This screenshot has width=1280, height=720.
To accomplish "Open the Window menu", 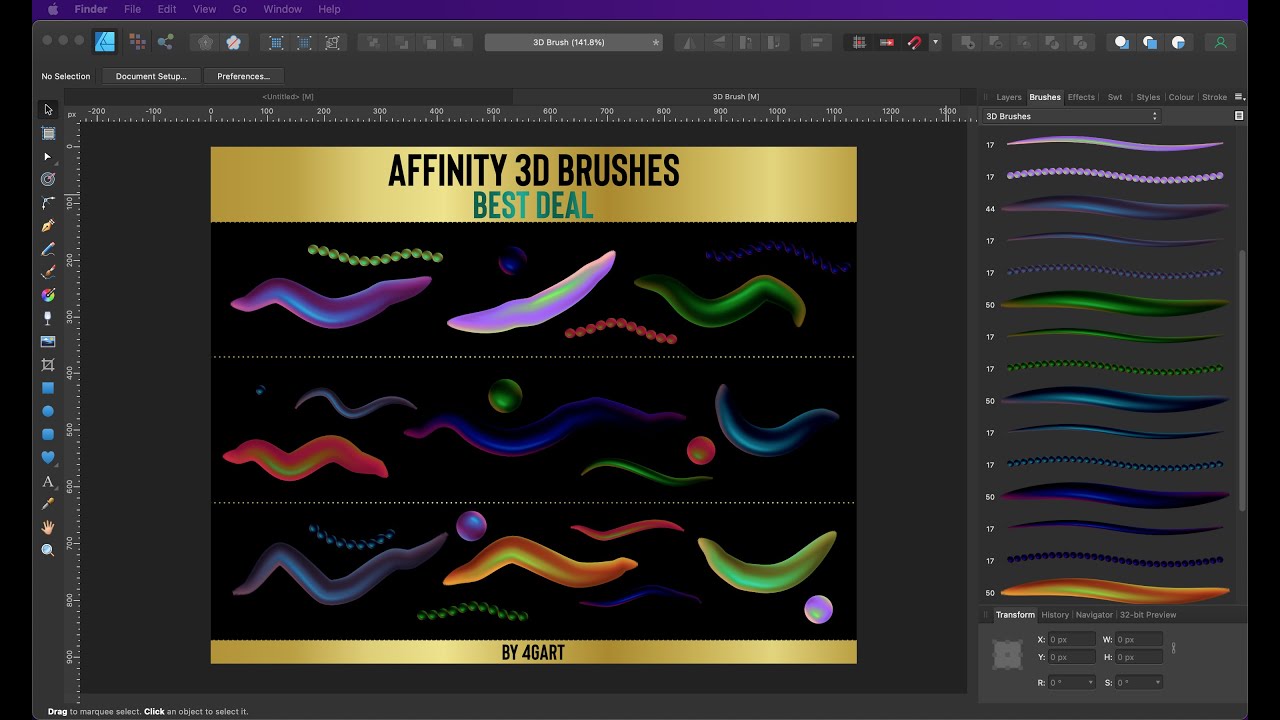I will [x=282, y=9].
